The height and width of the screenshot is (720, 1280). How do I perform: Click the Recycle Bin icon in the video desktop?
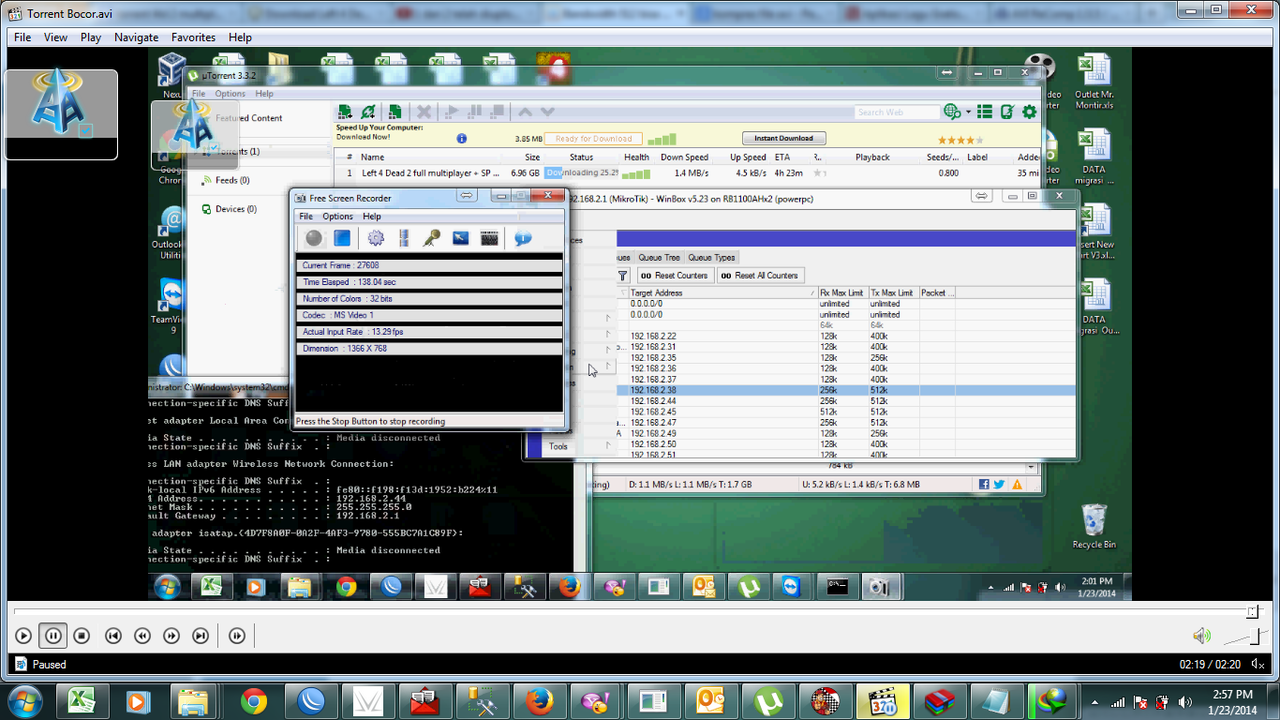point(1094,526)
